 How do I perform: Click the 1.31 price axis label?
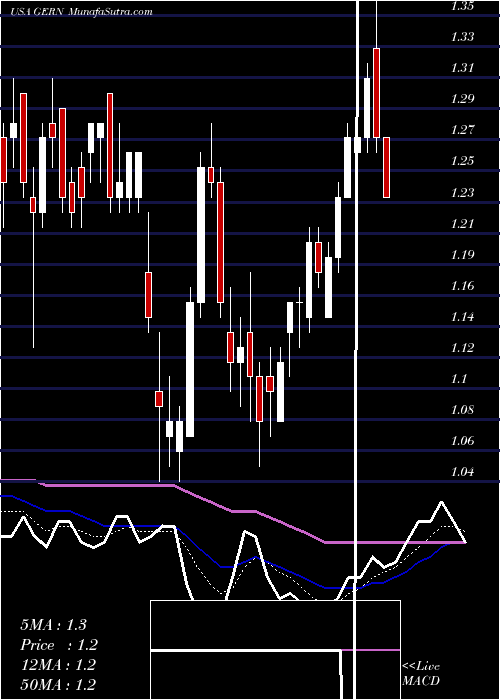pyautogui.click(x=462, y=68)
